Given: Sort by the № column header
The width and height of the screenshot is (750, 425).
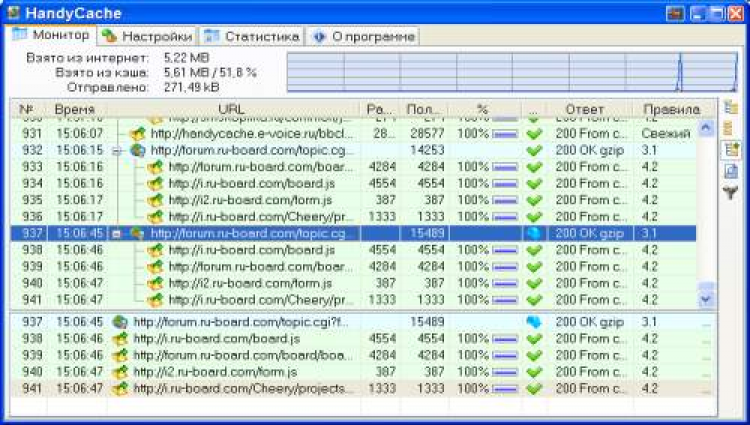Looking at the screenshot, I should (x=28, y=109).
